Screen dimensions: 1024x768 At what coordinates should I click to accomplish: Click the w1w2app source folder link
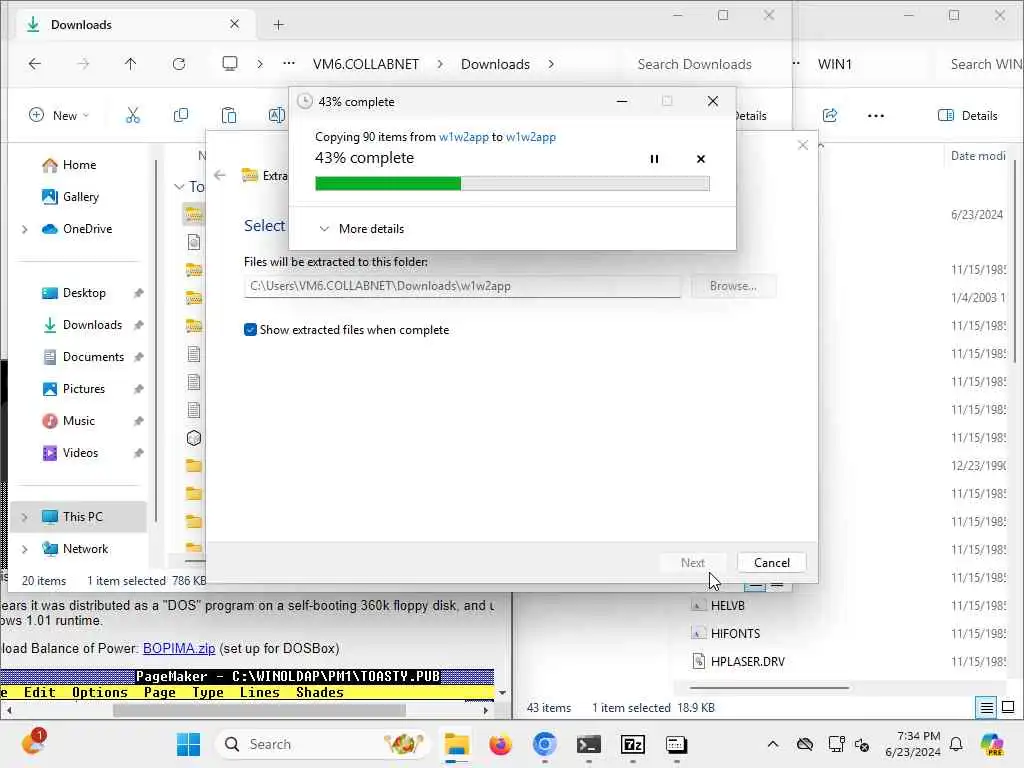(464, 136)
